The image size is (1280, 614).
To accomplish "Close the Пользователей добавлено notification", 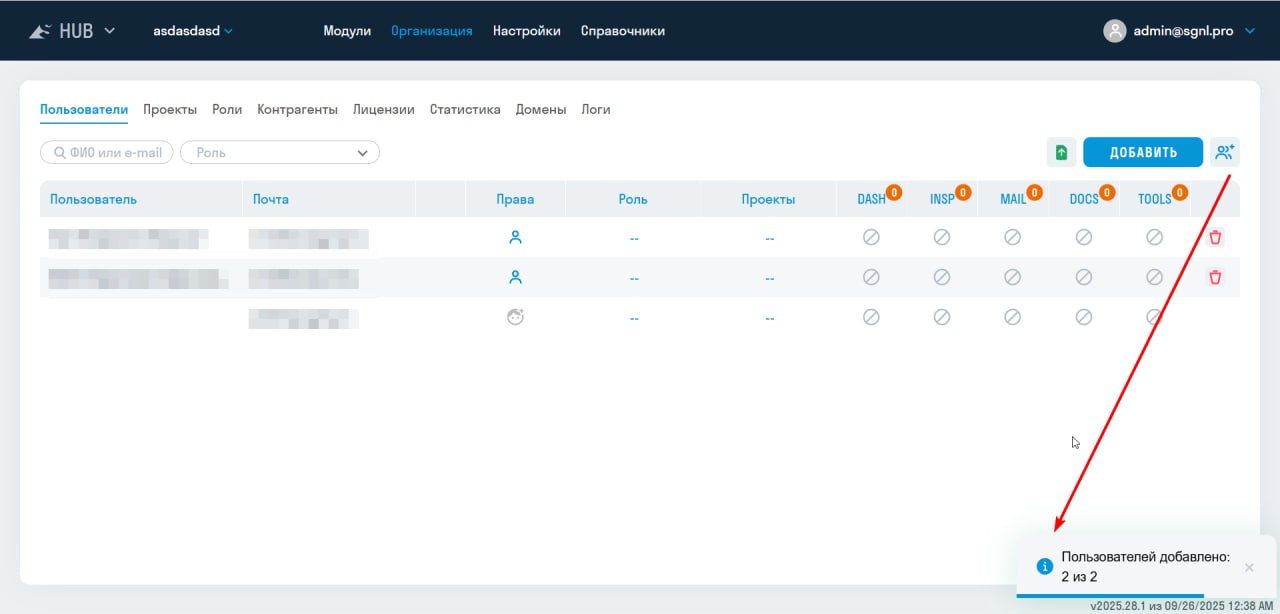I will [1249, 567].
